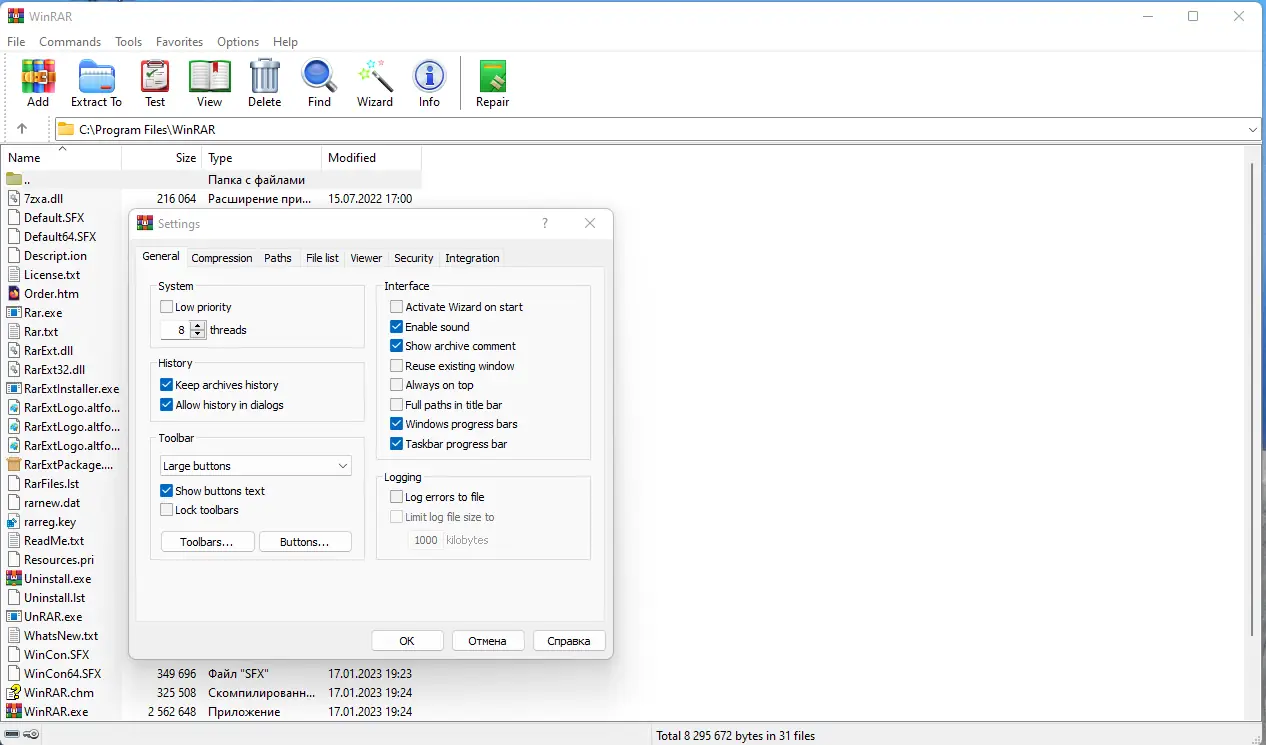Sort files by the Modified column header

371,158
